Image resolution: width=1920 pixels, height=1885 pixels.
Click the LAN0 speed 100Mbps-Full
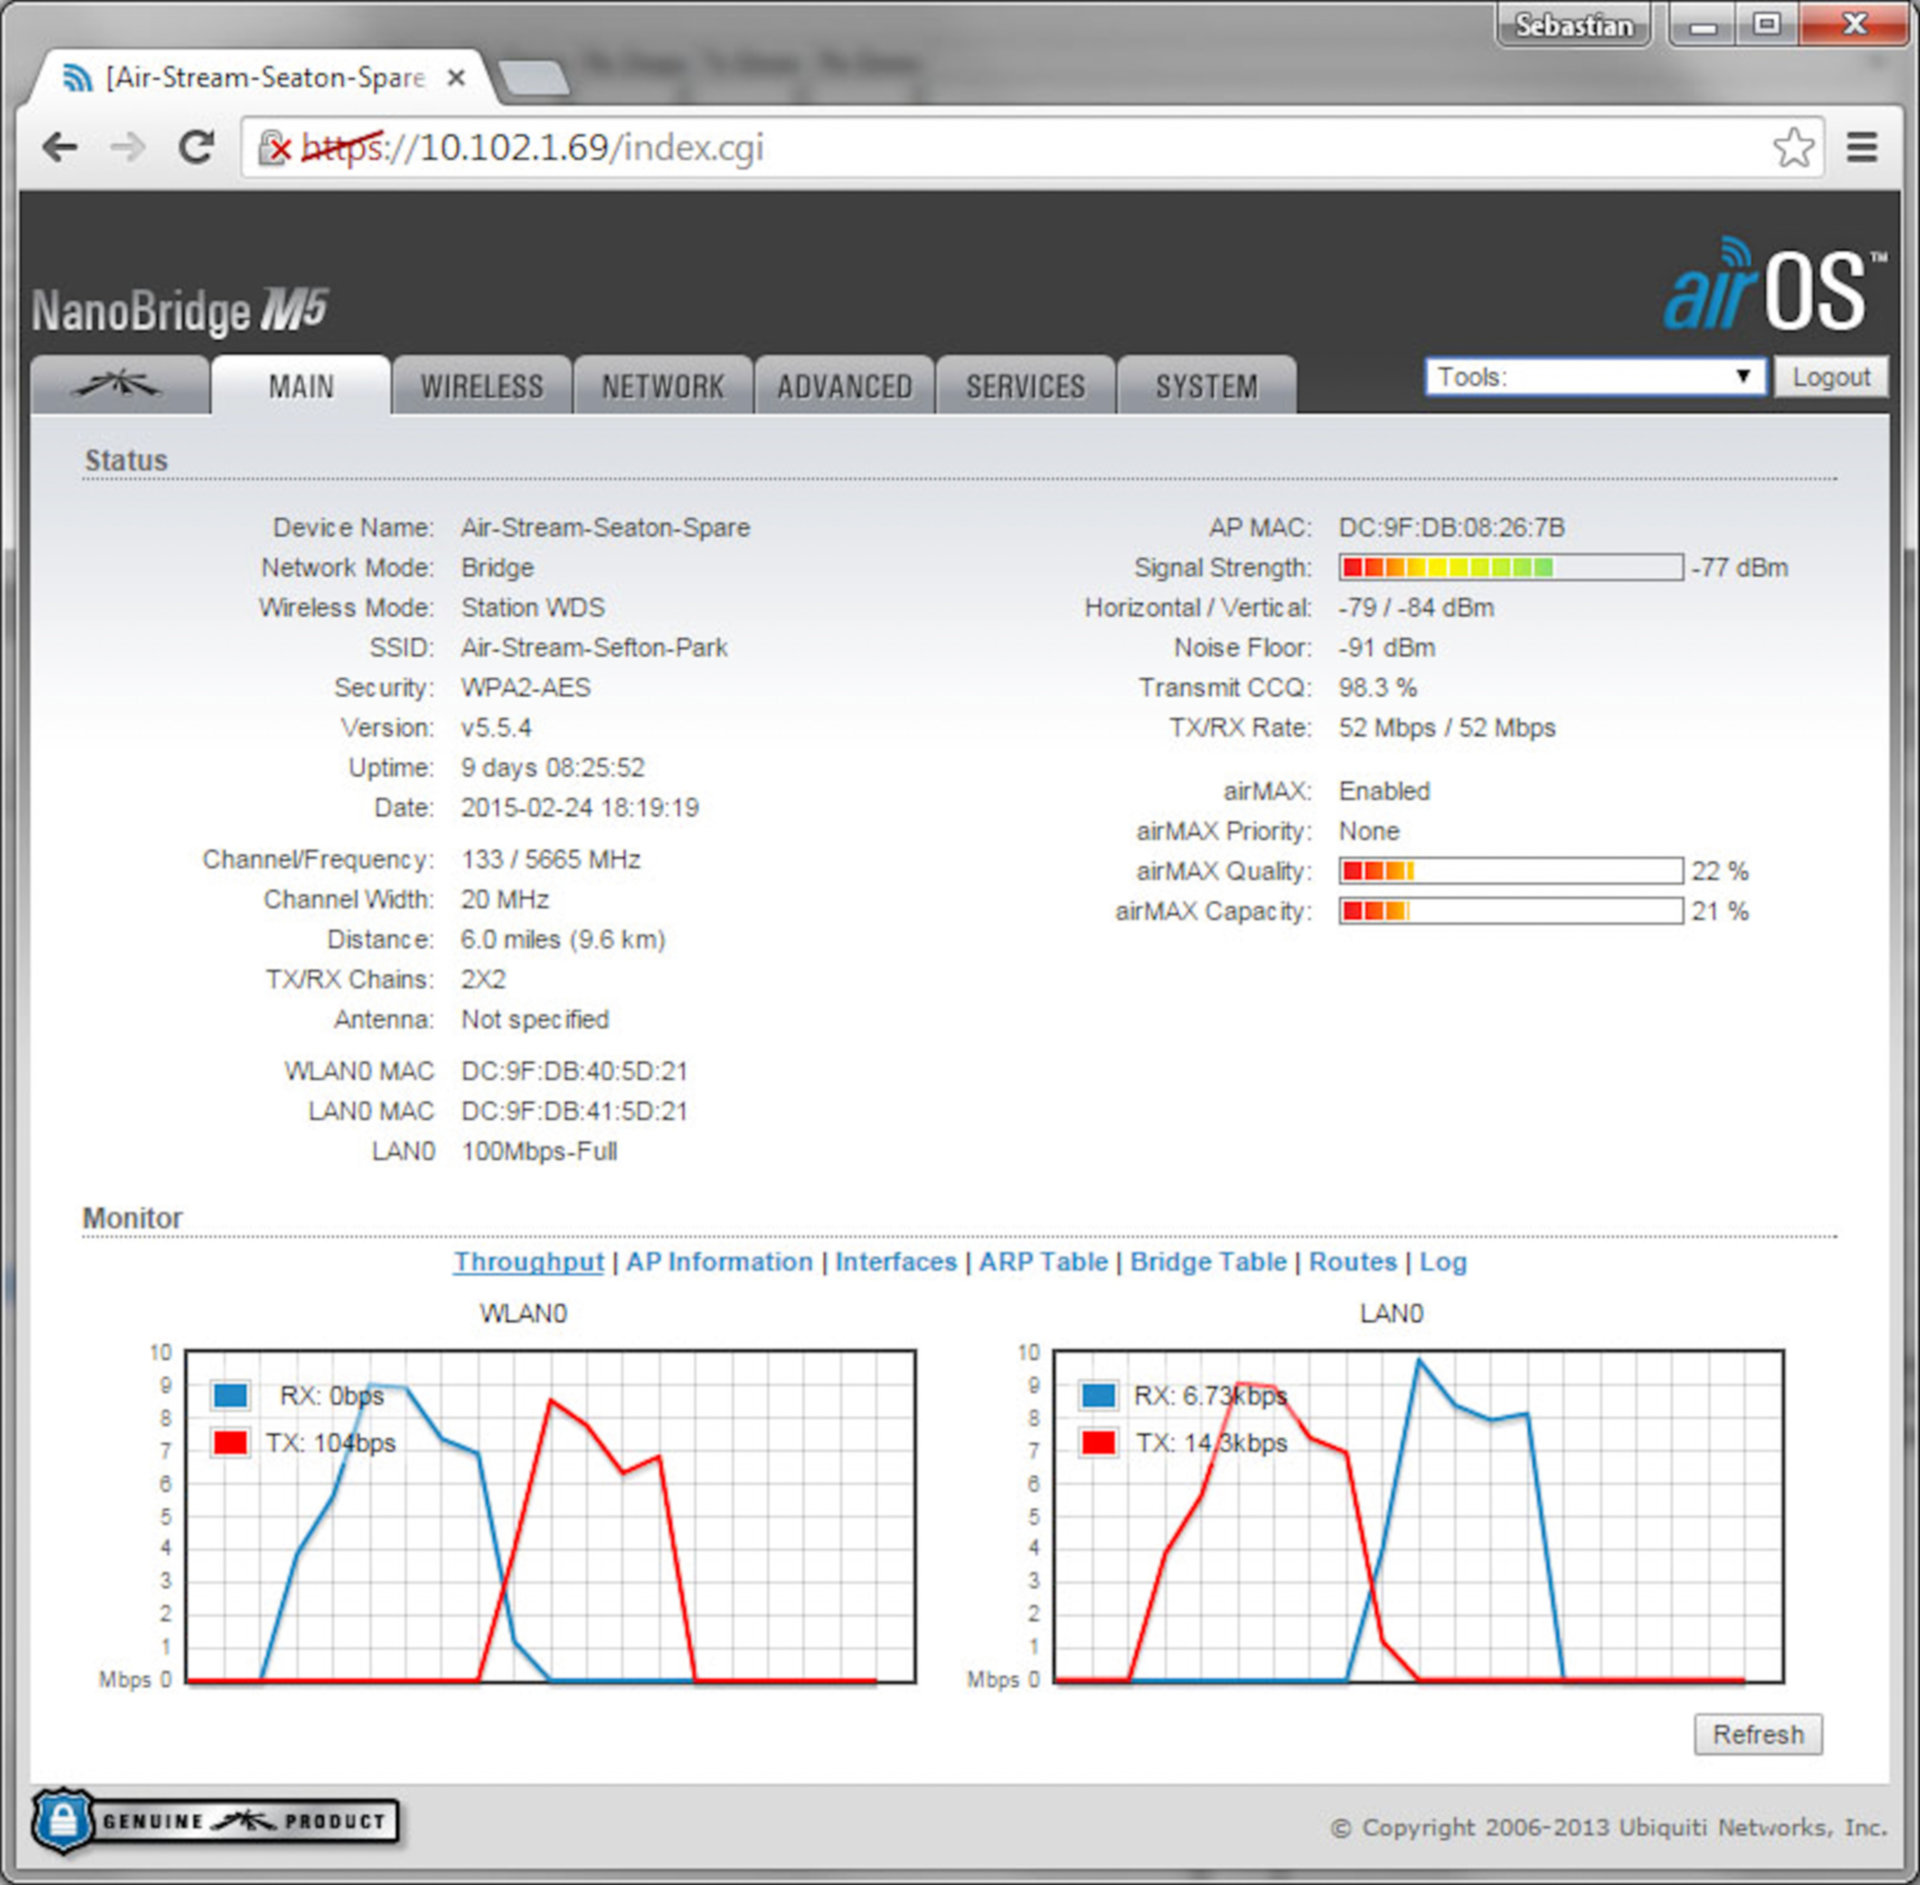click(539, 1151)
